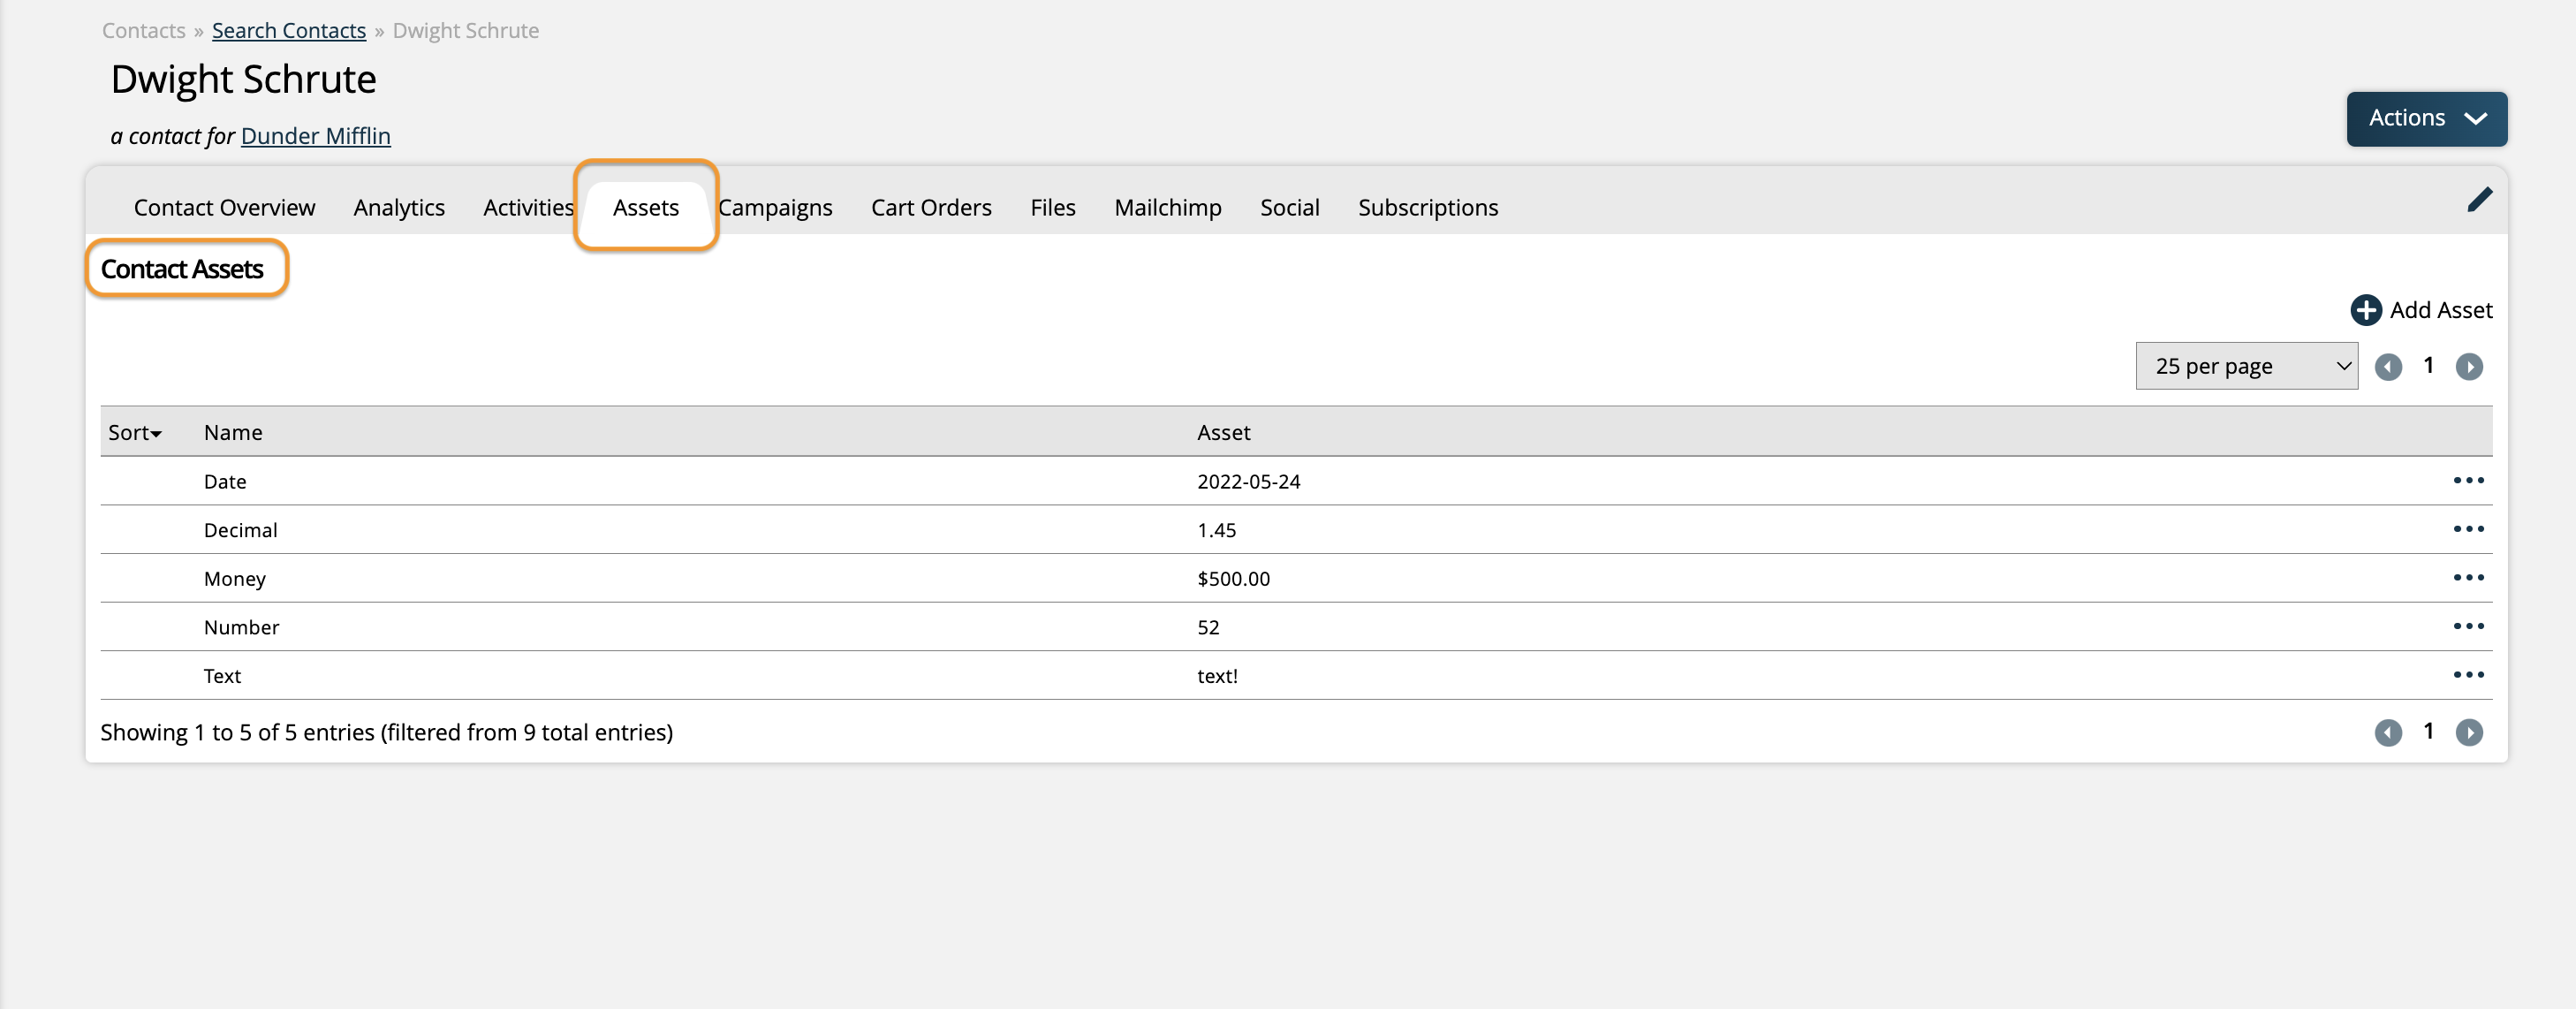This screenshot has height=1009, width=2576.
Task: Switch to the Contact Overview tab
Action: point(224,208)
